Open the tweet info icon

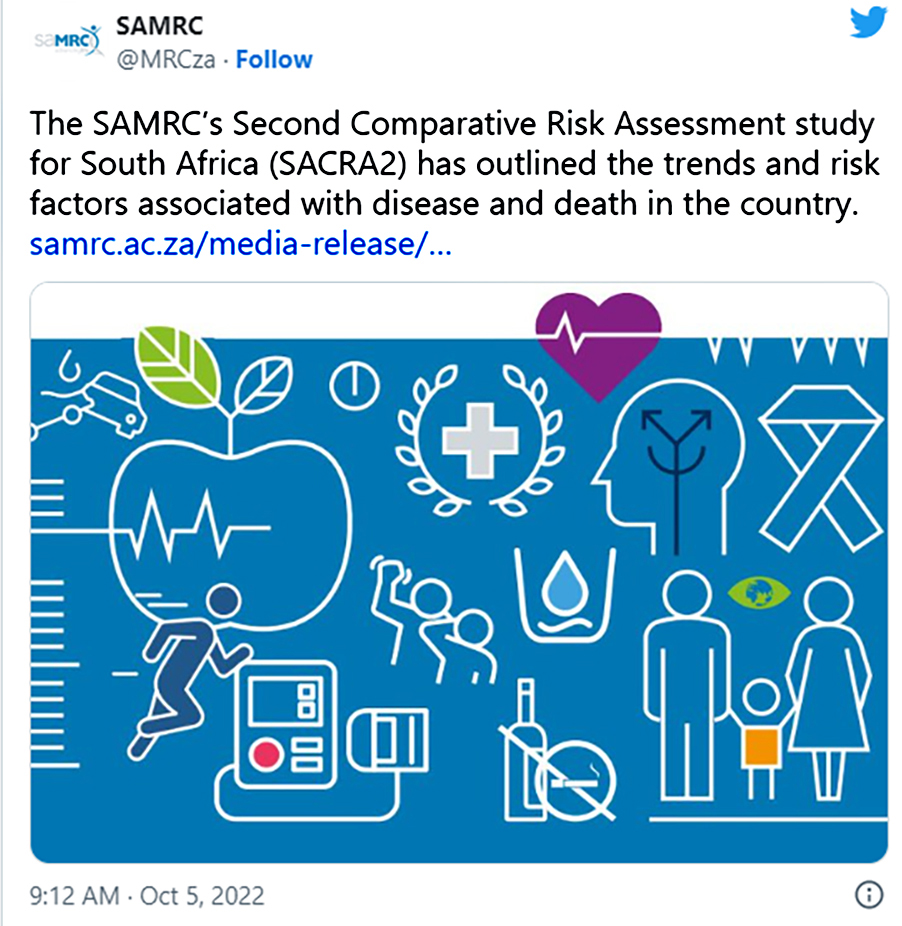click(868, 895)
